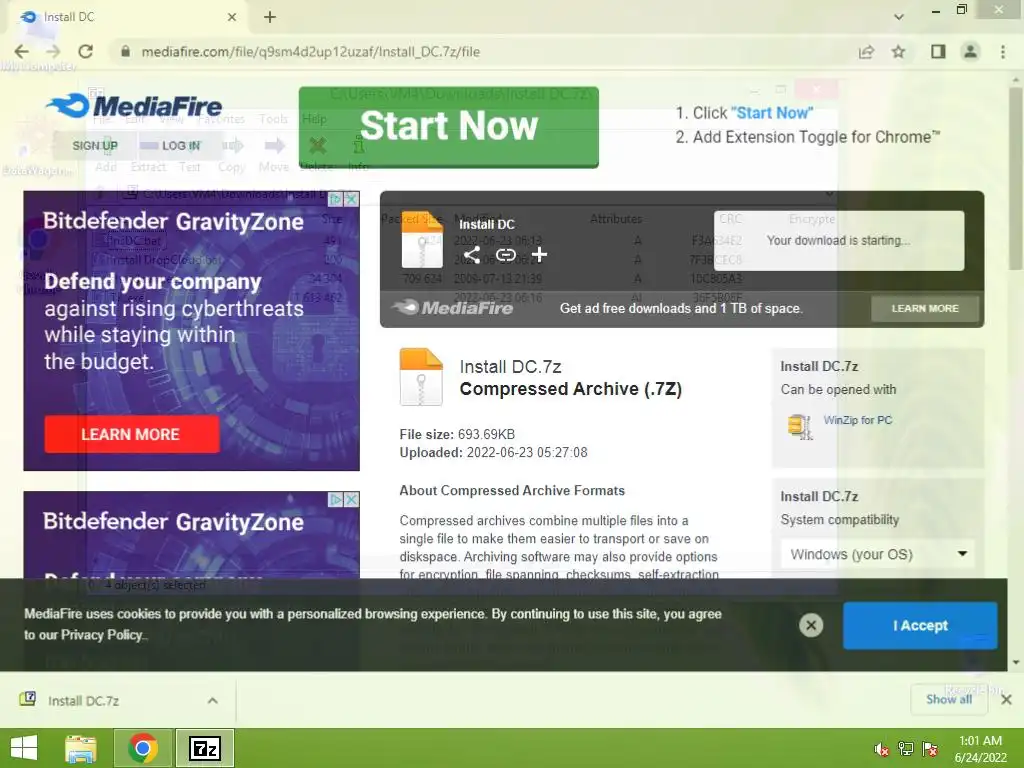
Task: Dismiss the cookie notice with the round X
Action: click(811, 626)
